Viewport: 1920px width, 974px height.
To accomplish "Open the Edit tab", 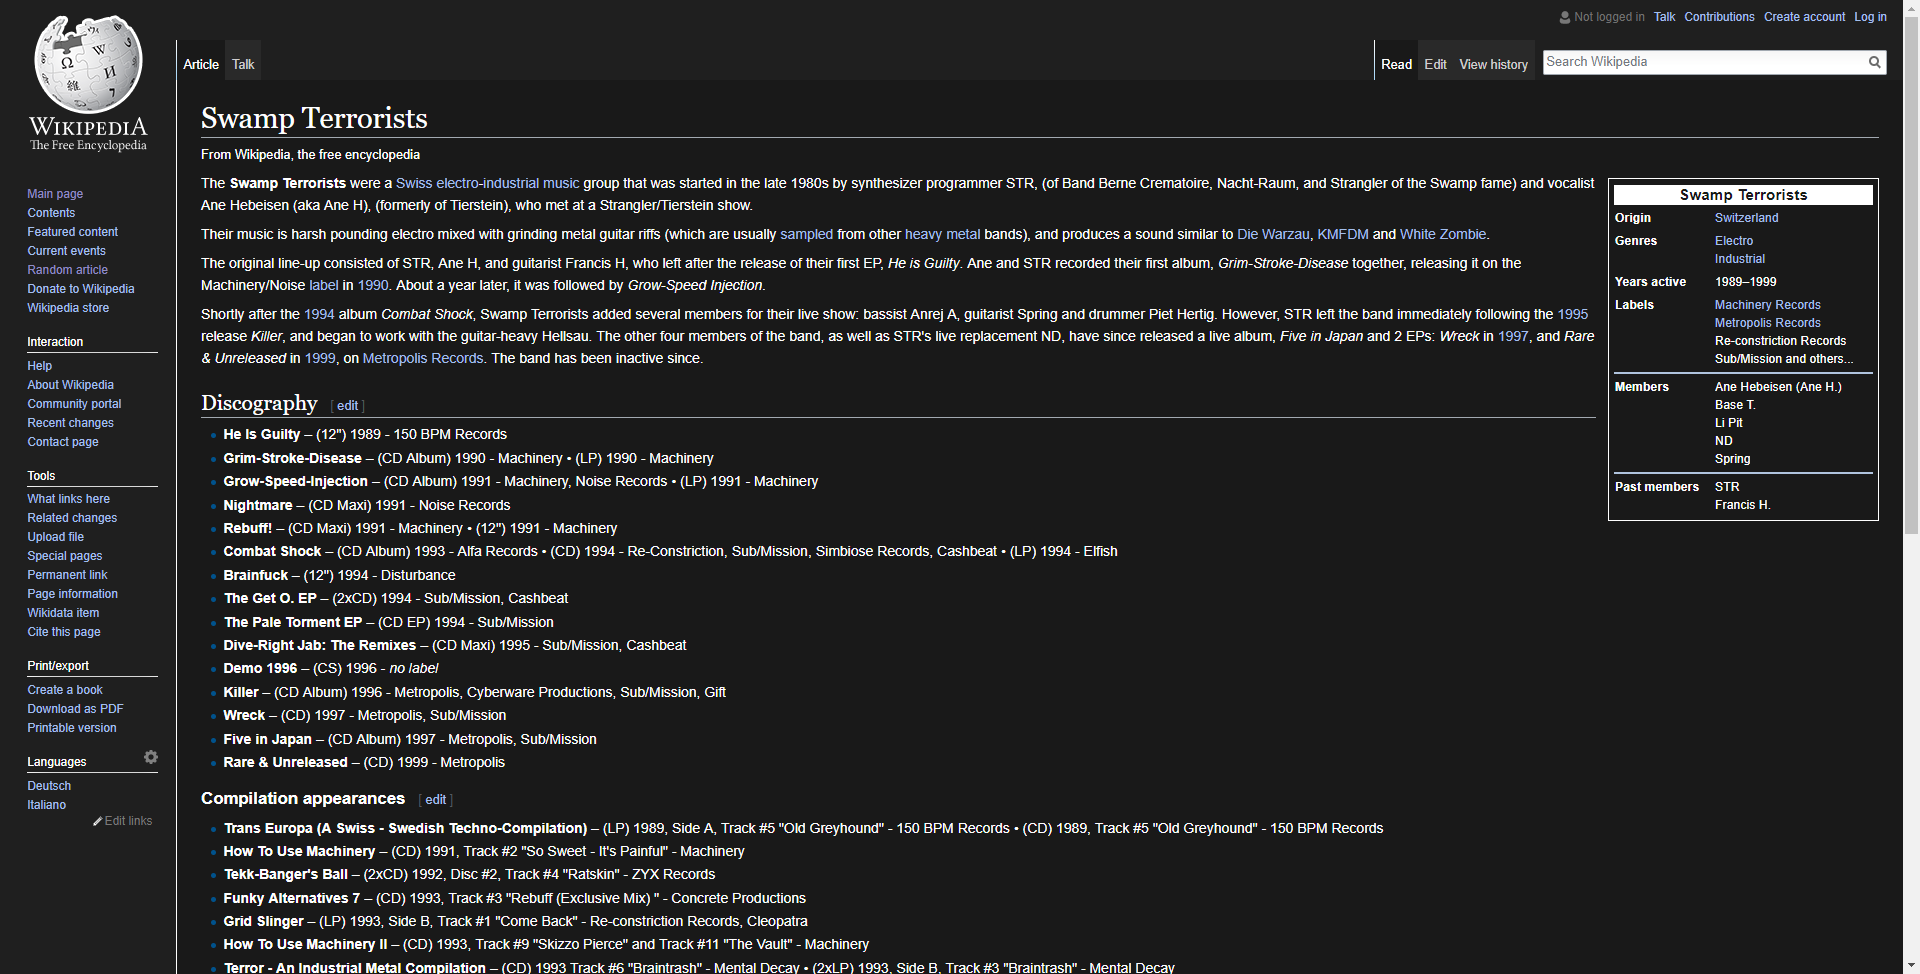I will click(x=1435, y=64).
